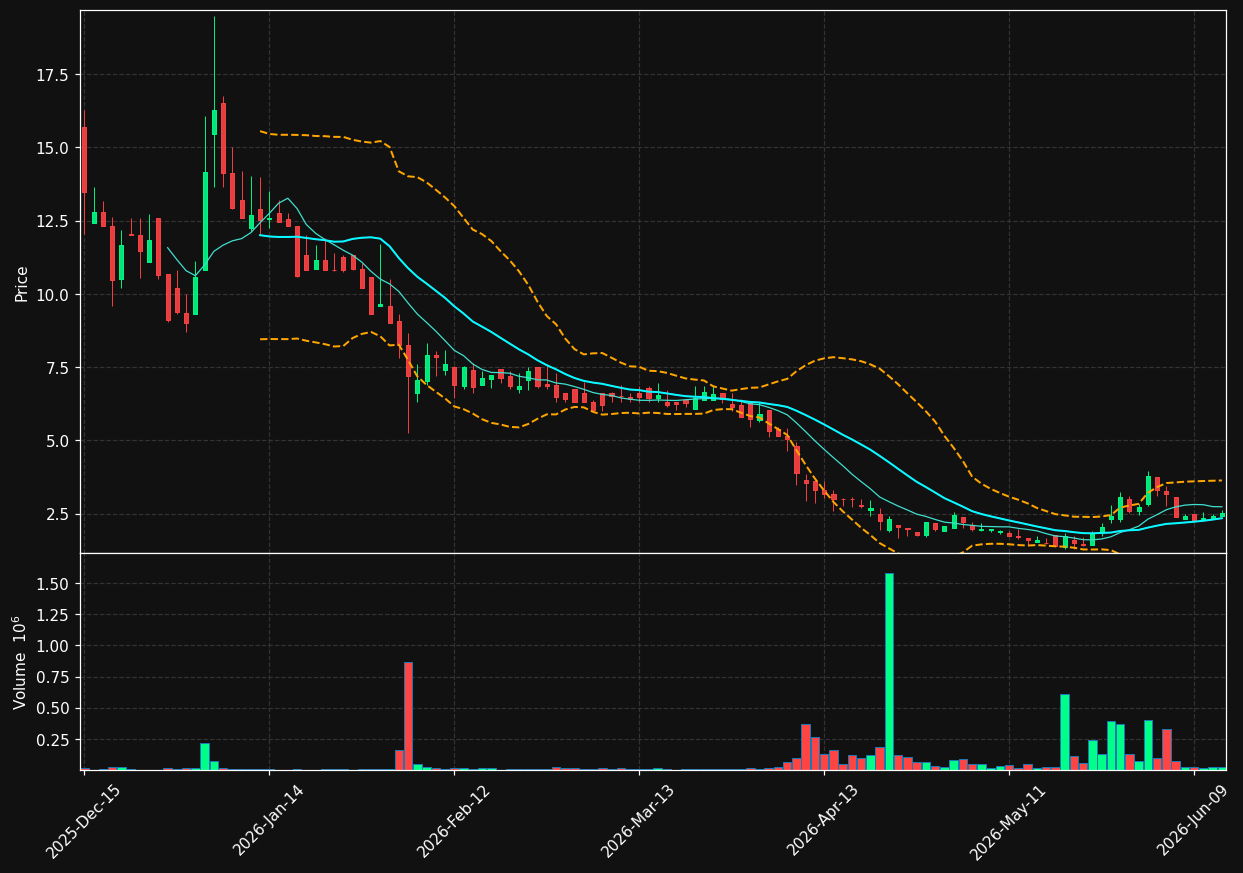Click the 1.00 volume axis label

pos(51,646)
